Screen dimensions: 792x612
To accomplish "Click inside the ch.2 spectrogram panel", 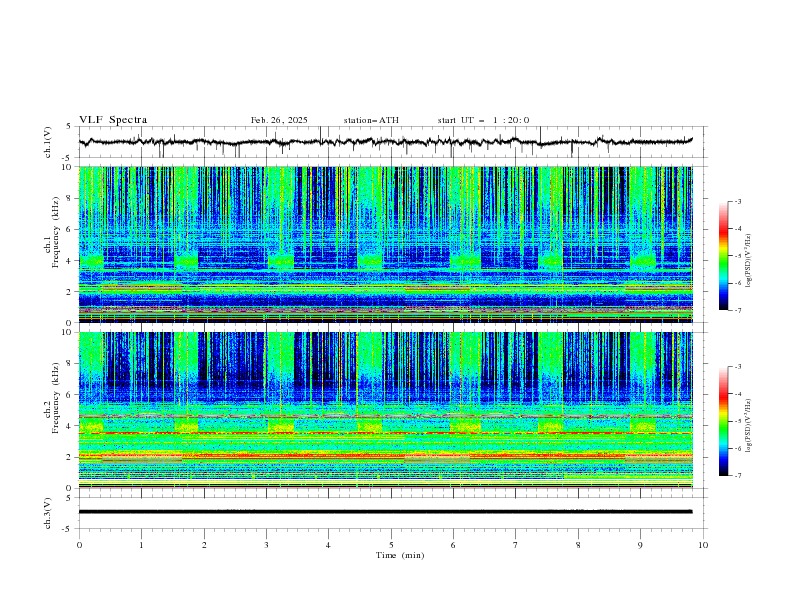I will [x=385, y=410].
